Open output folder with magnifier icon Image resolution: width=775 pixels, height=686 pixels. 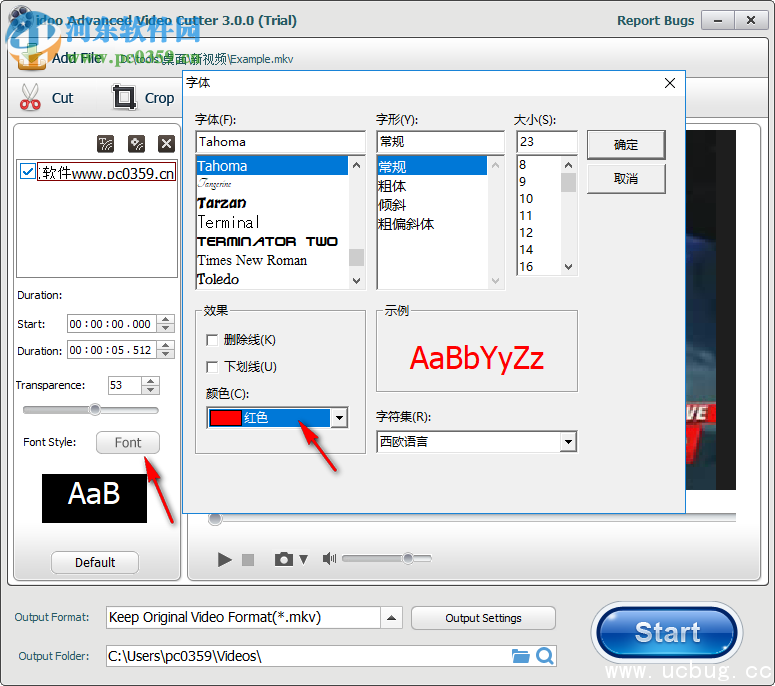[x=545, y=656]
